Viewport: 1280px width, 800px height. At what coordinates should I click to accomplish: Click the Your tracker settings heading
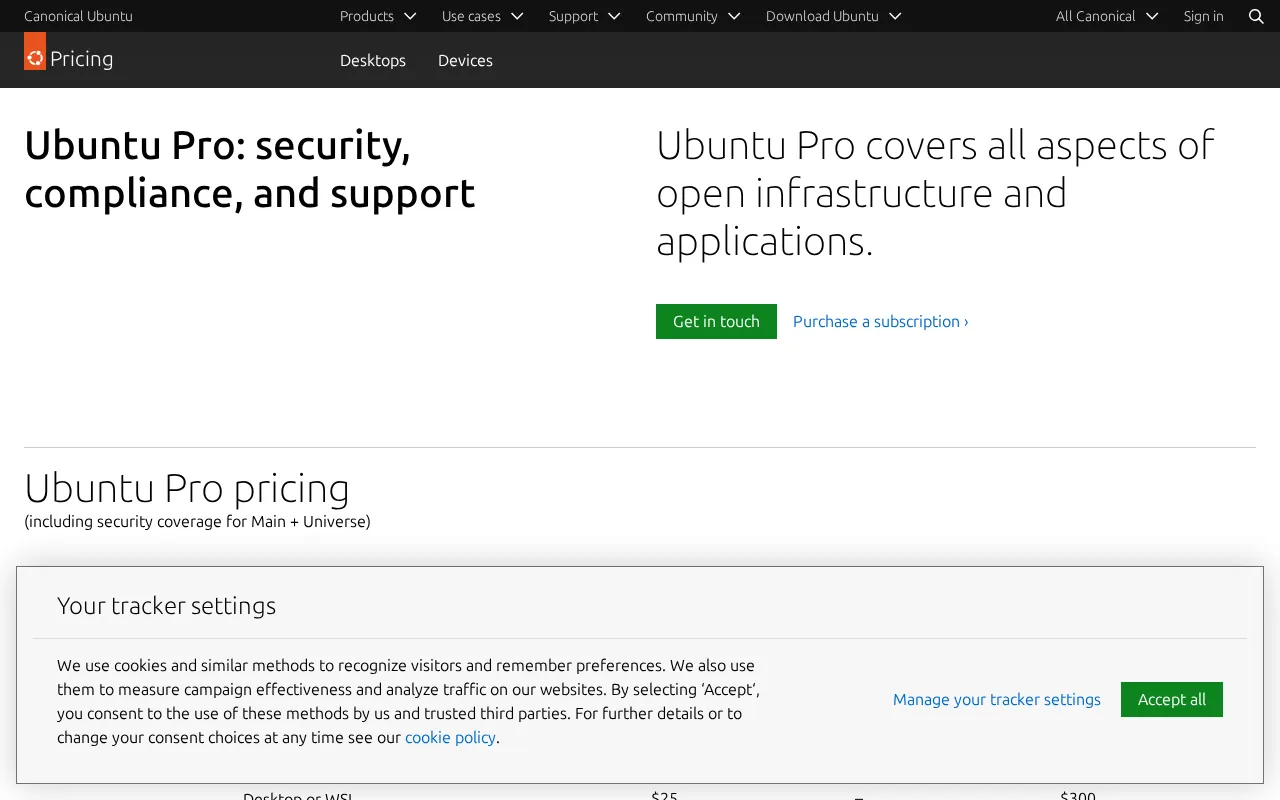pos(166,606)
